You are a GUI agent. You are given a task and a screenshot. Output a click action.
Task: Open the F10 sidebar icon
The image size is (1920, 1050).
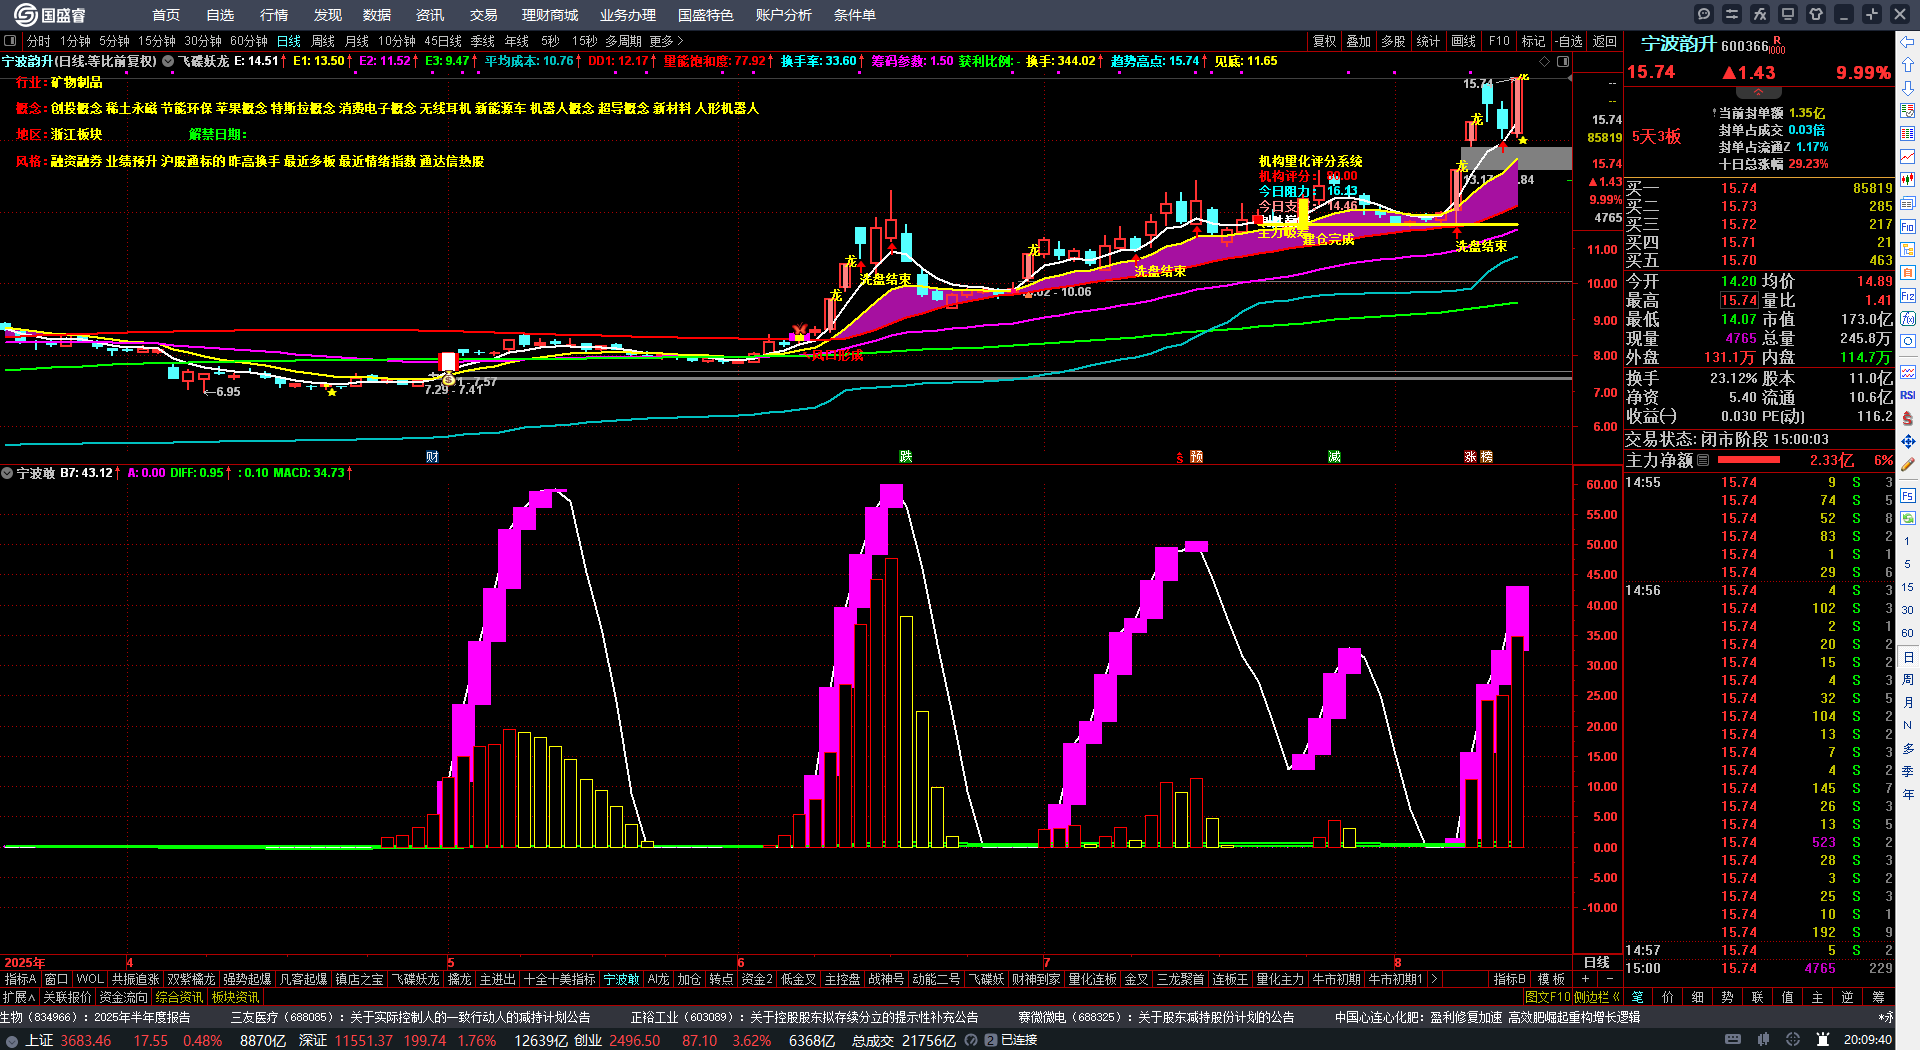tap(1908, 227)
